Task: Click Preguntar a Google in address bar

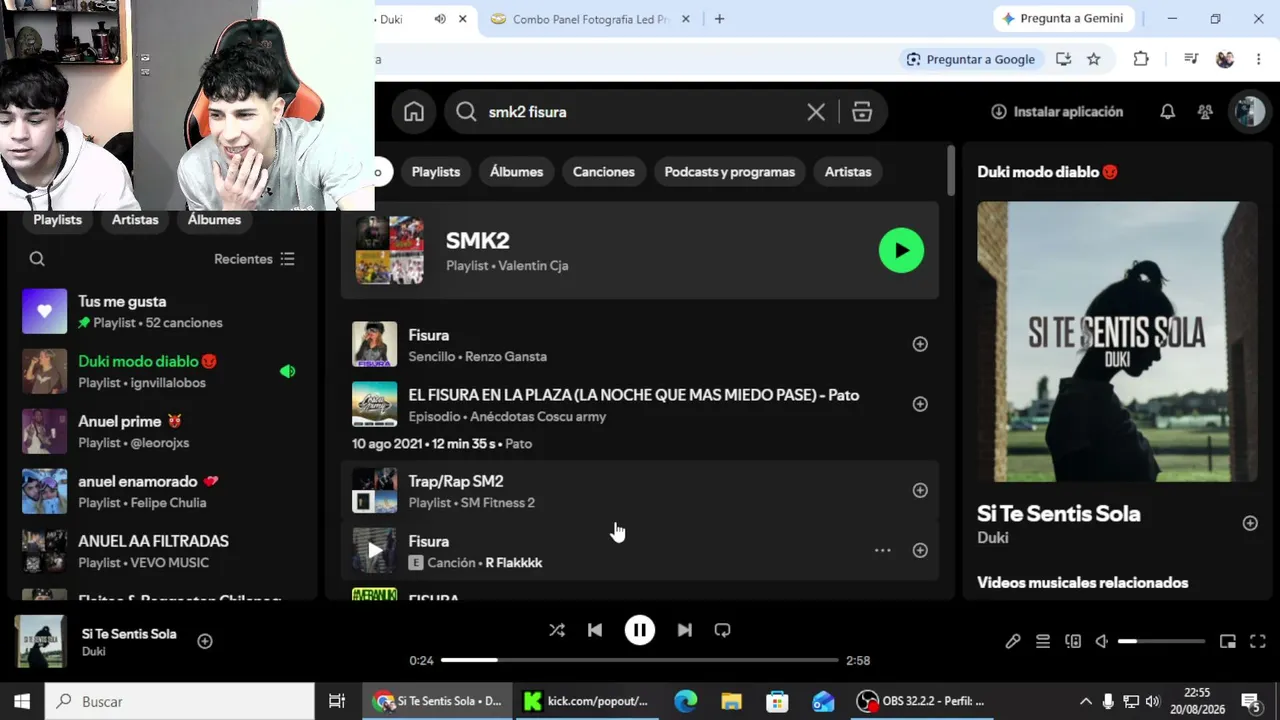Action: click(970, 59)
